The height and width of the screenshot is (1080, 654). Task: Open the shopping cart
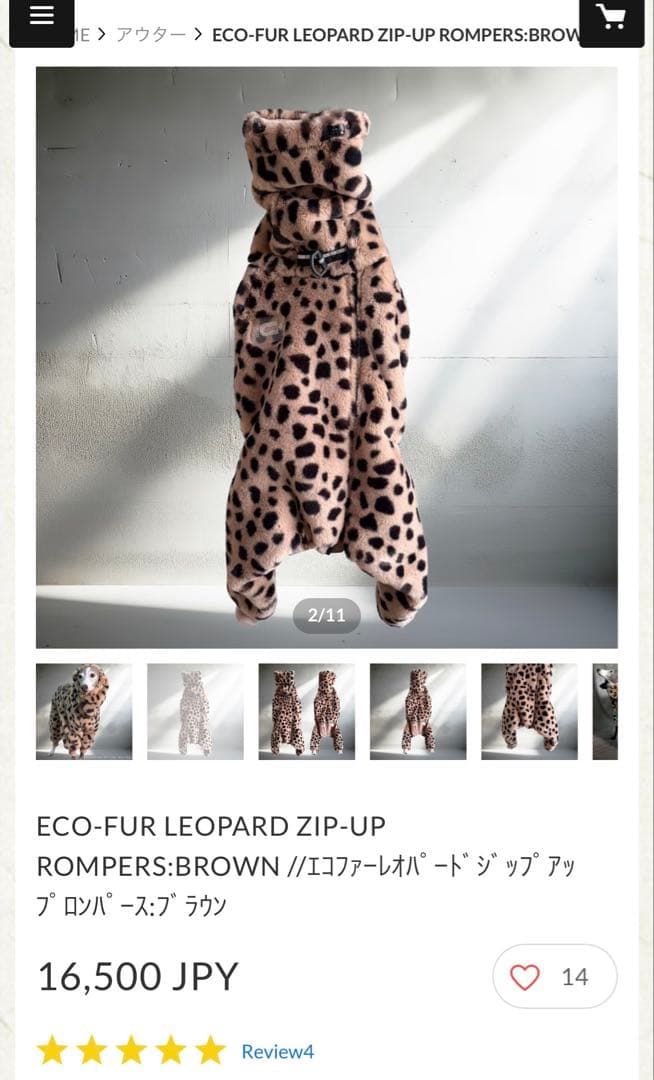click(x=611, y=20)
